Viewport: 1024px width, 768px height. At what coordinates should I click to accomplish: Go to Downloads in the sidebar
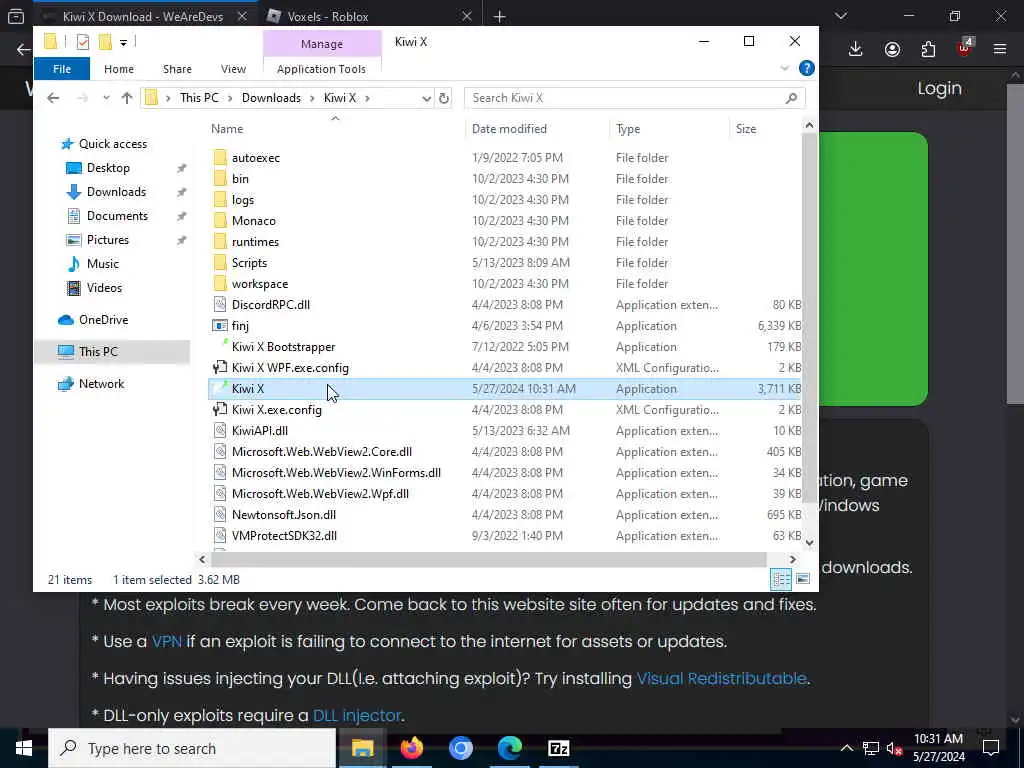116,192
